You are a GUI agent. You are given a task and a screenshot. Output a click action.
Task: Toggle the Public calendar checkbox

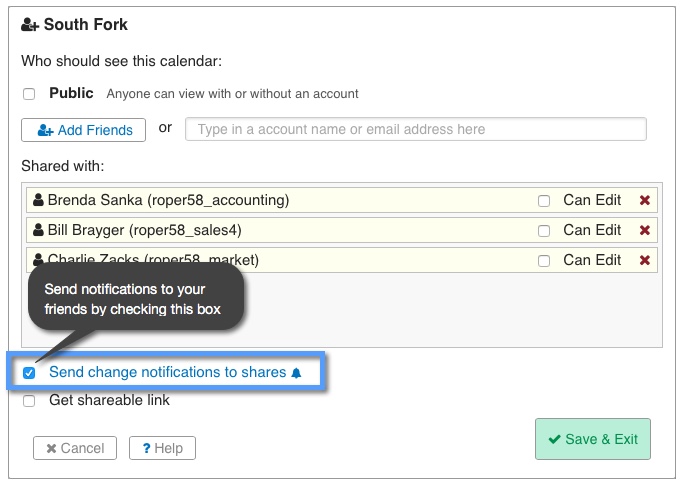pyautogui.click(x=29, y=94)
